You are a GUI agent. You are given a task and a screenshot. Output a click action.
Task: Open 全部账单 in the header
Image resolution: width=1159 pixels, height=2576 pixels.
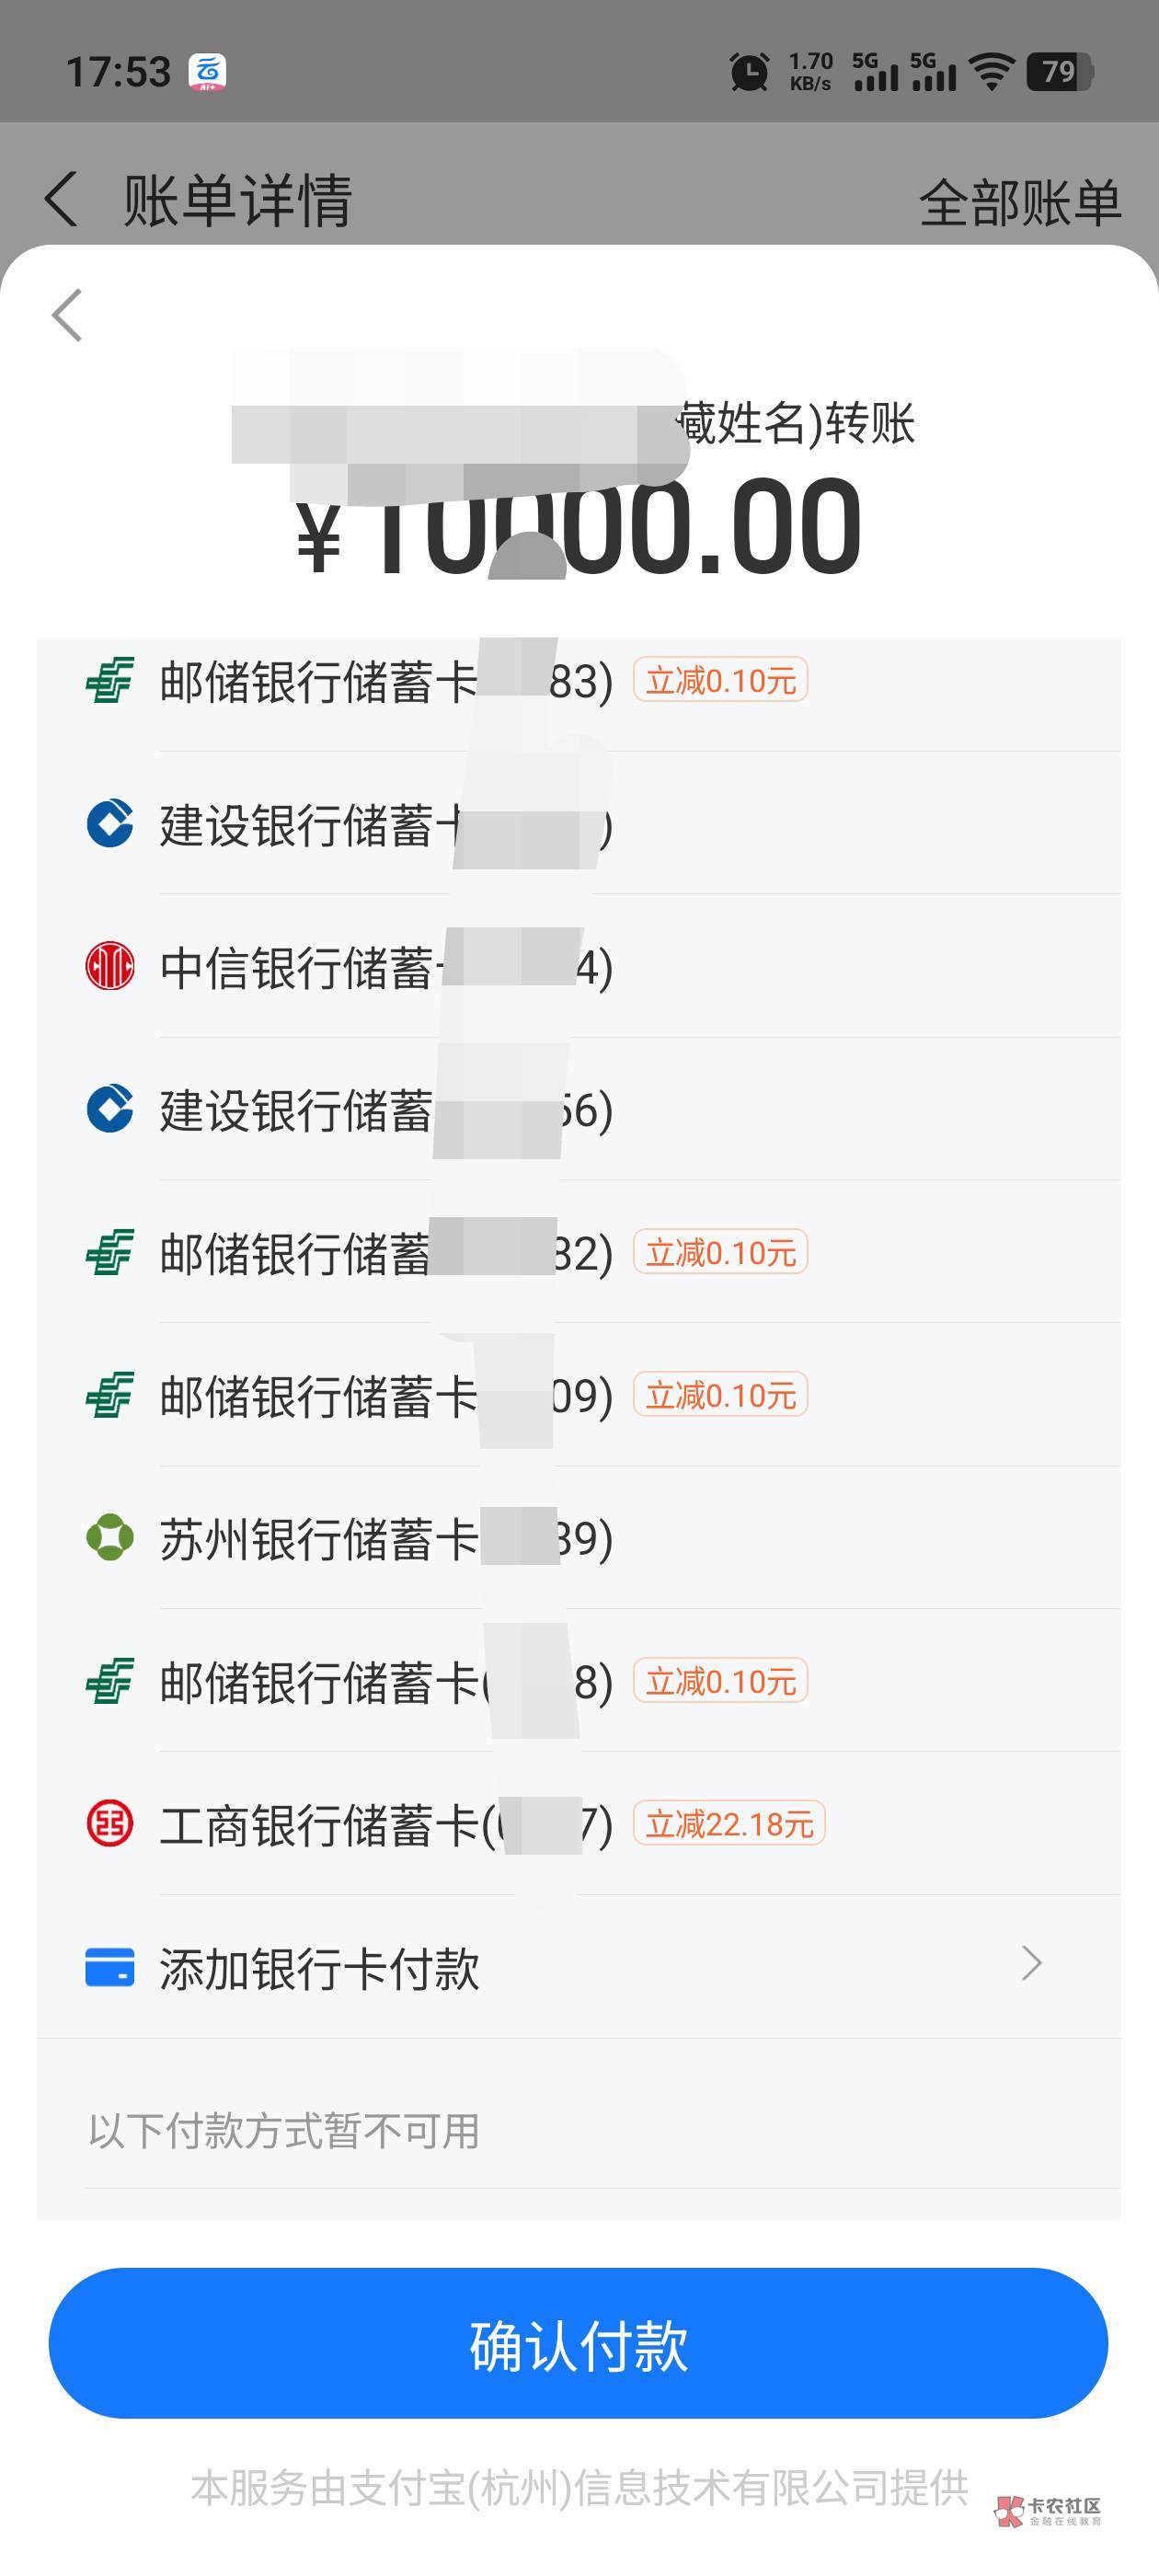tap(1019, 203)
